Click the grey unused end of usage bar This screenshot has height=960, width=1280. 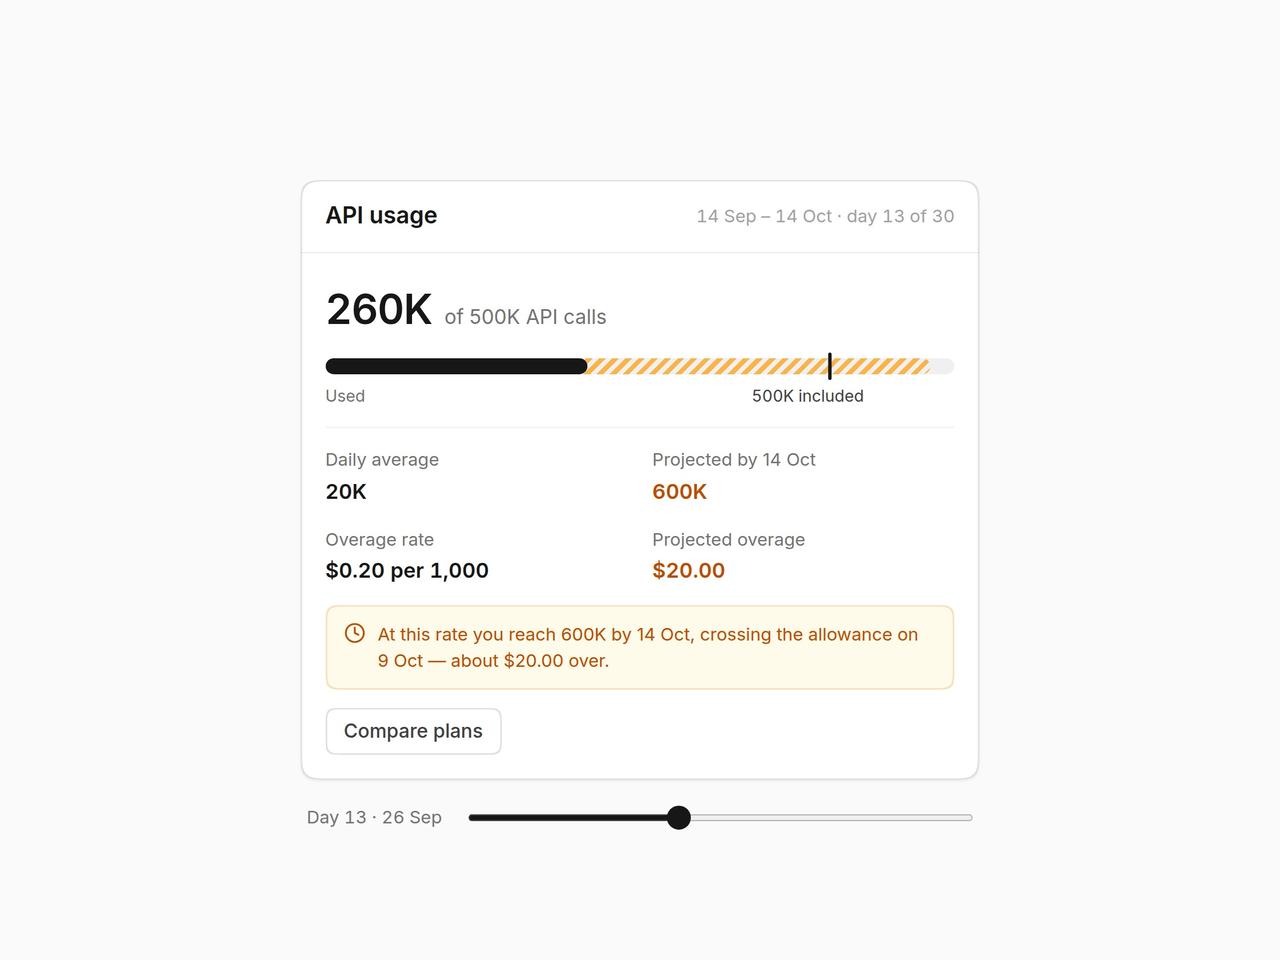(x=942, y=366)
